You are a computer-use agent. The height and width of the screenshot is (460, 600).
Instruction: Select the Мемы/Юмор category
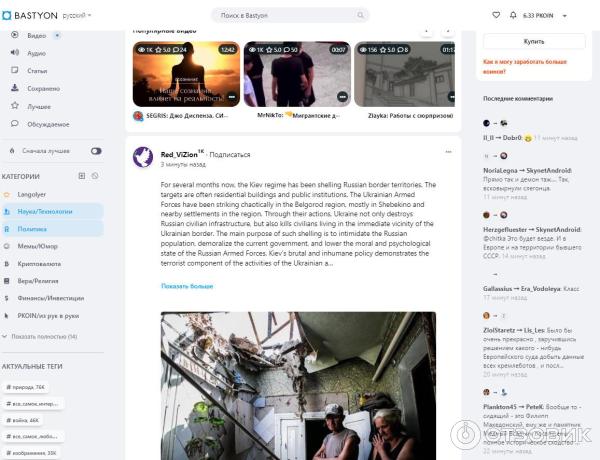[x=38, y=246]
